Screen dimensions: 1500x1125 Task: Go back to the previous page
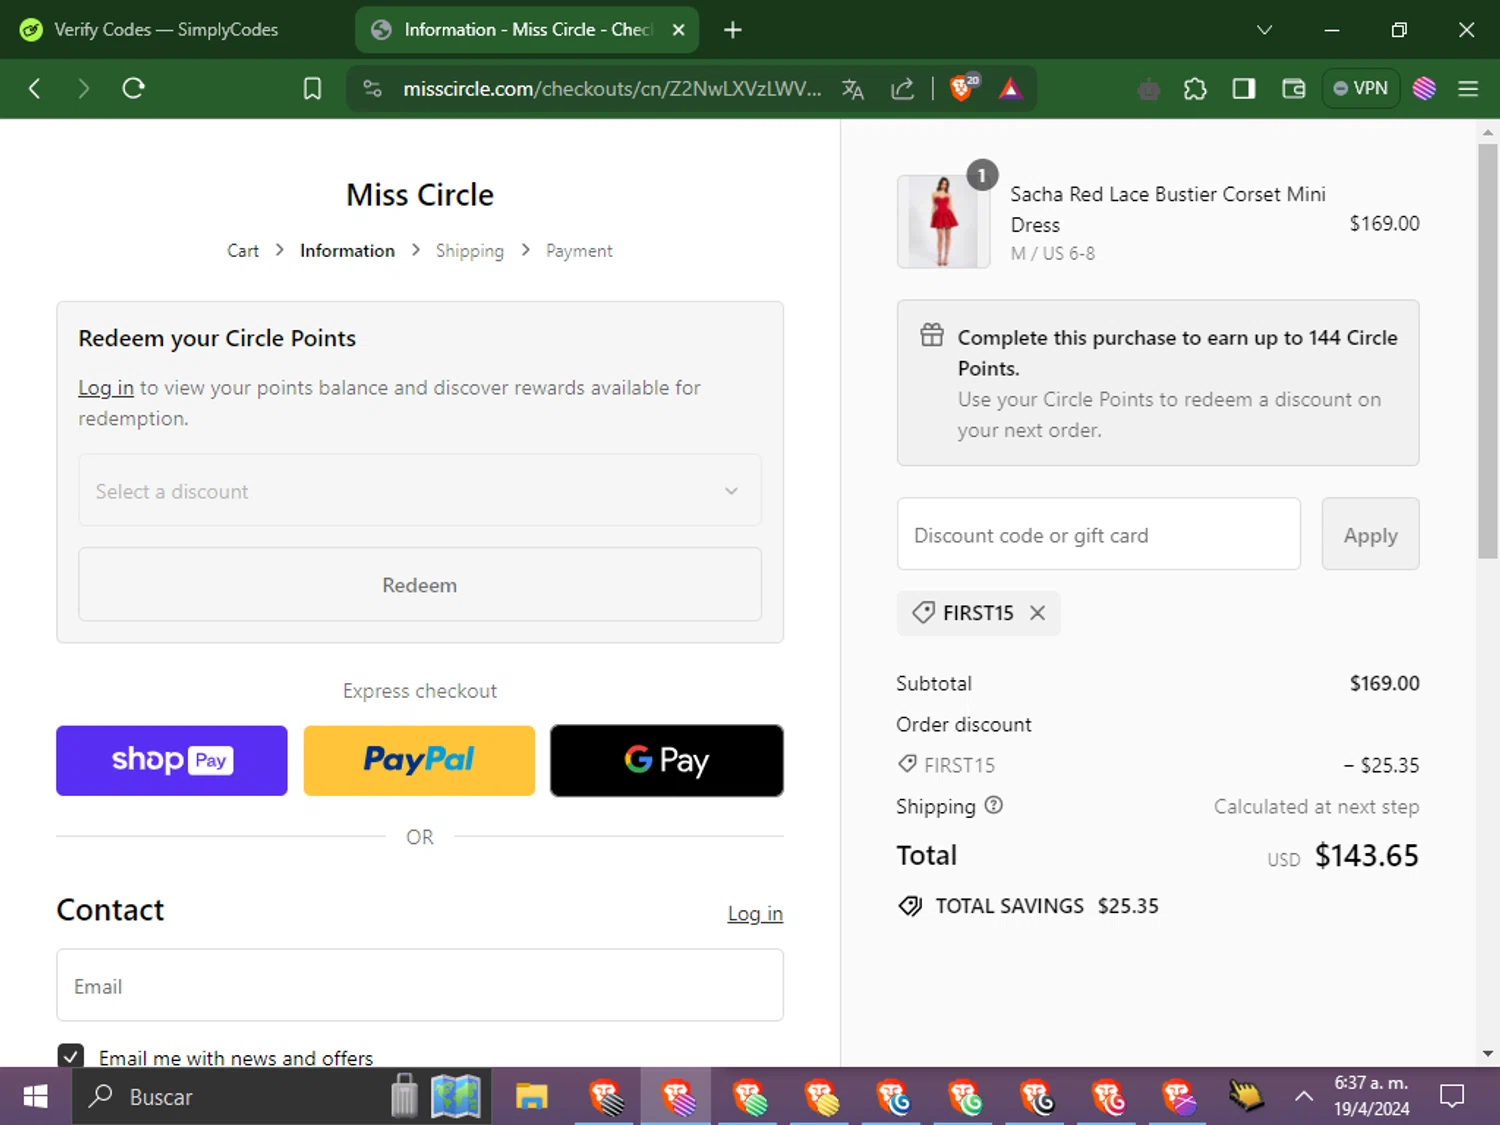point(34,89)
